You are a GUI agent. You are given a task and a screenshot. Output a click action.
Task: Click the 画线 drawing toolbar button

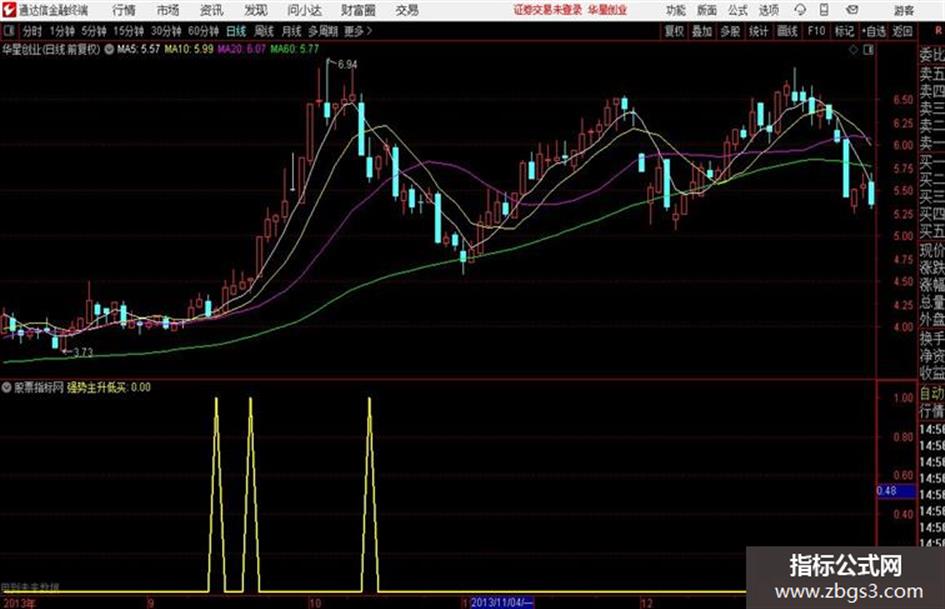[787, 31]
